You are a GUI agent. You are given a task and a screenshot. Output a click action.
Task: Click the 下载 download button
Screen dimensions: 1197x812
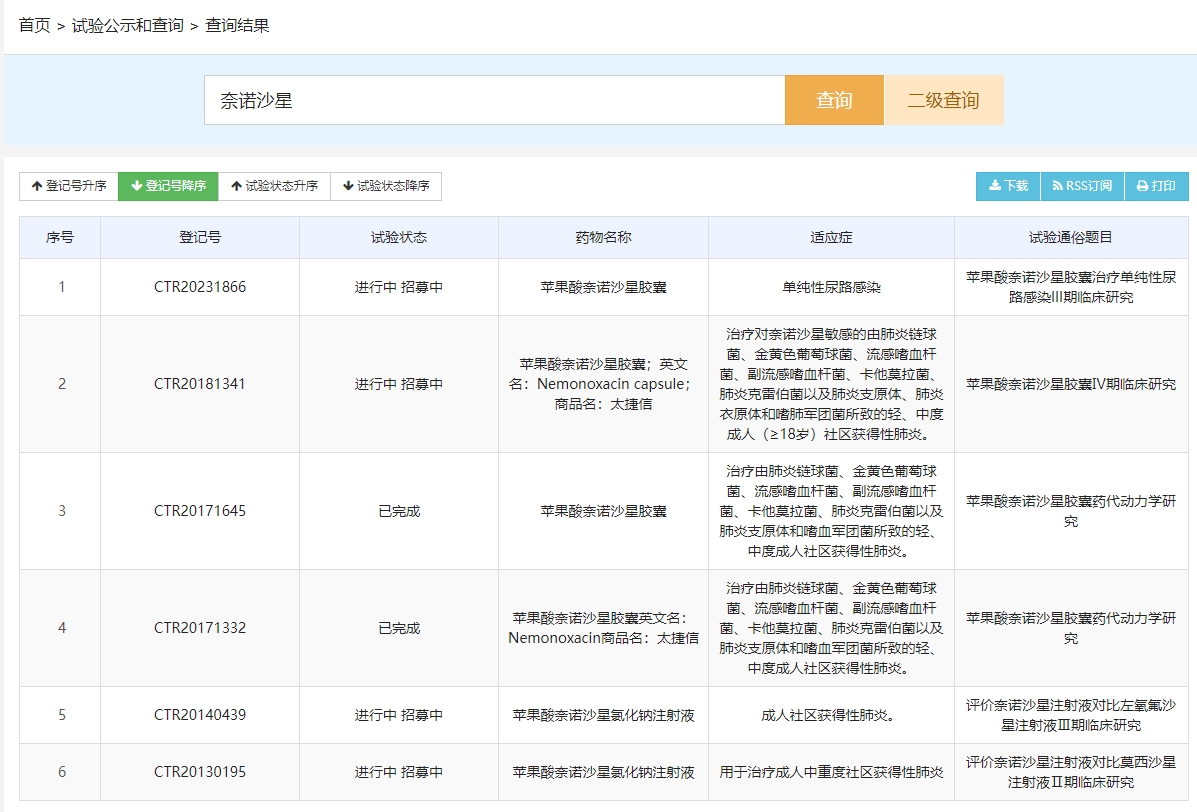[x=1008, y=186]
